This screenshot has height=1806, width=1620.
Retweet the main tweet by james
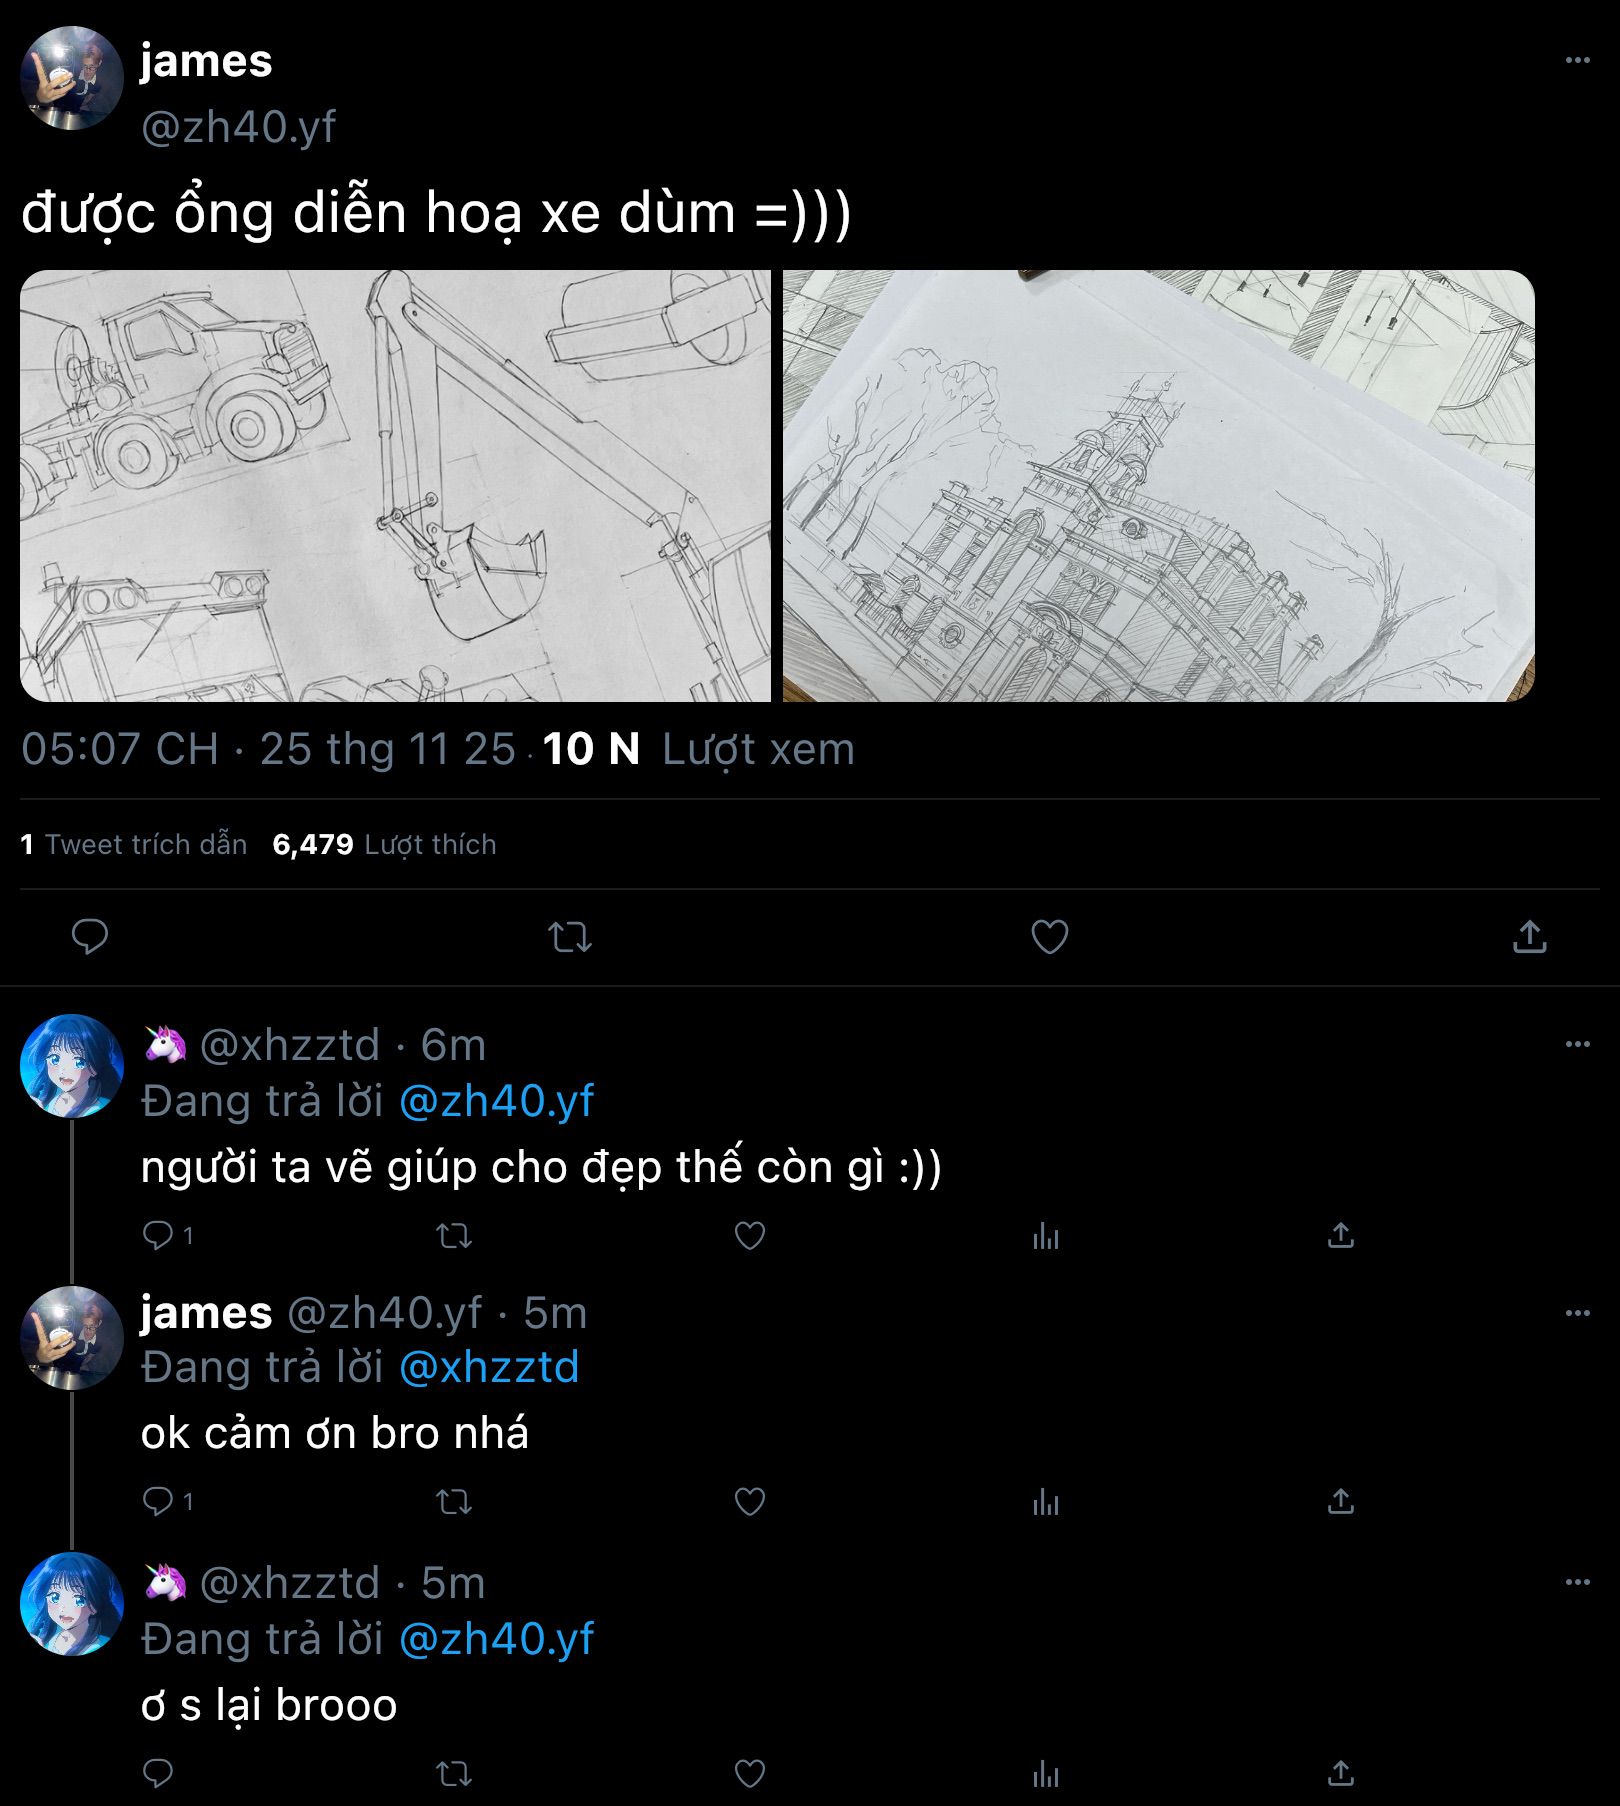[x=570, y=937]
